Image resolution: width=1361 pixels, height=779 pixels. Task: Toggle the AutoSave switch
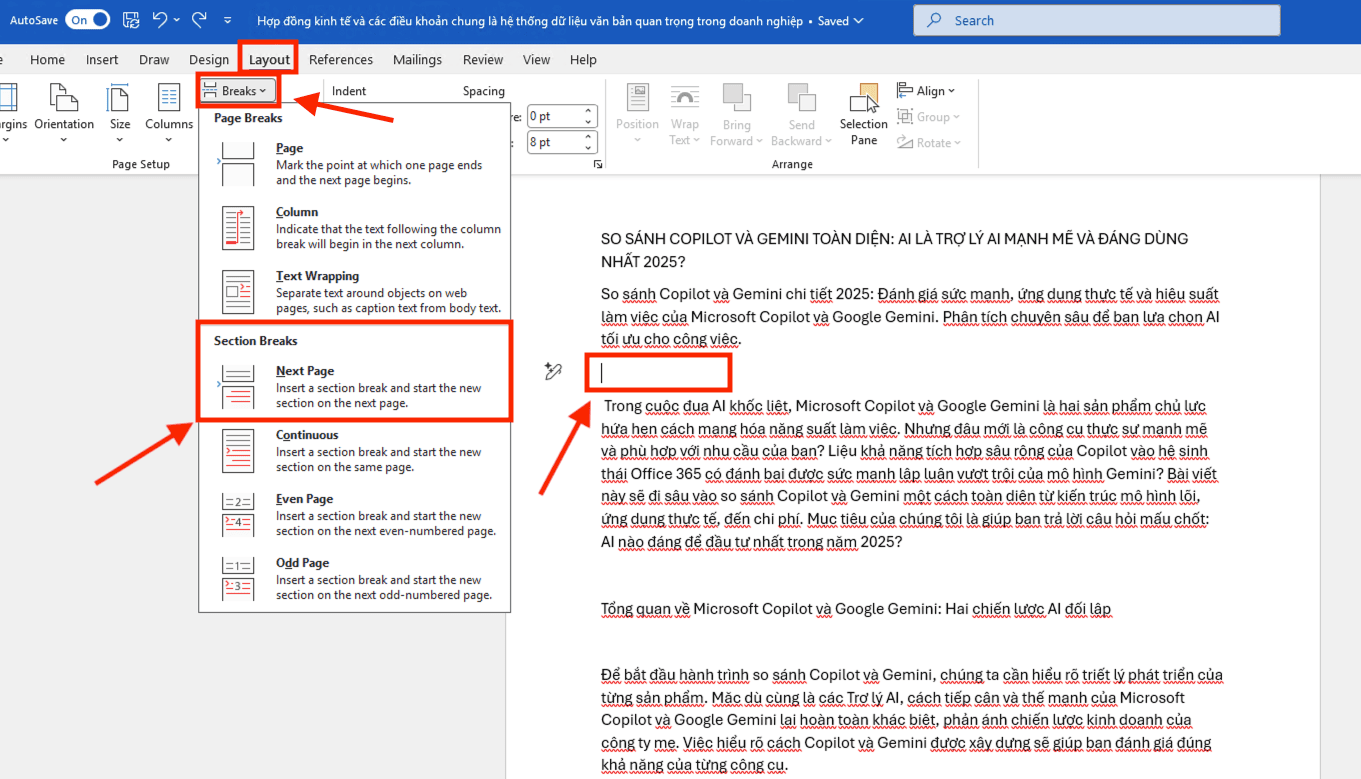click(88, 20)
